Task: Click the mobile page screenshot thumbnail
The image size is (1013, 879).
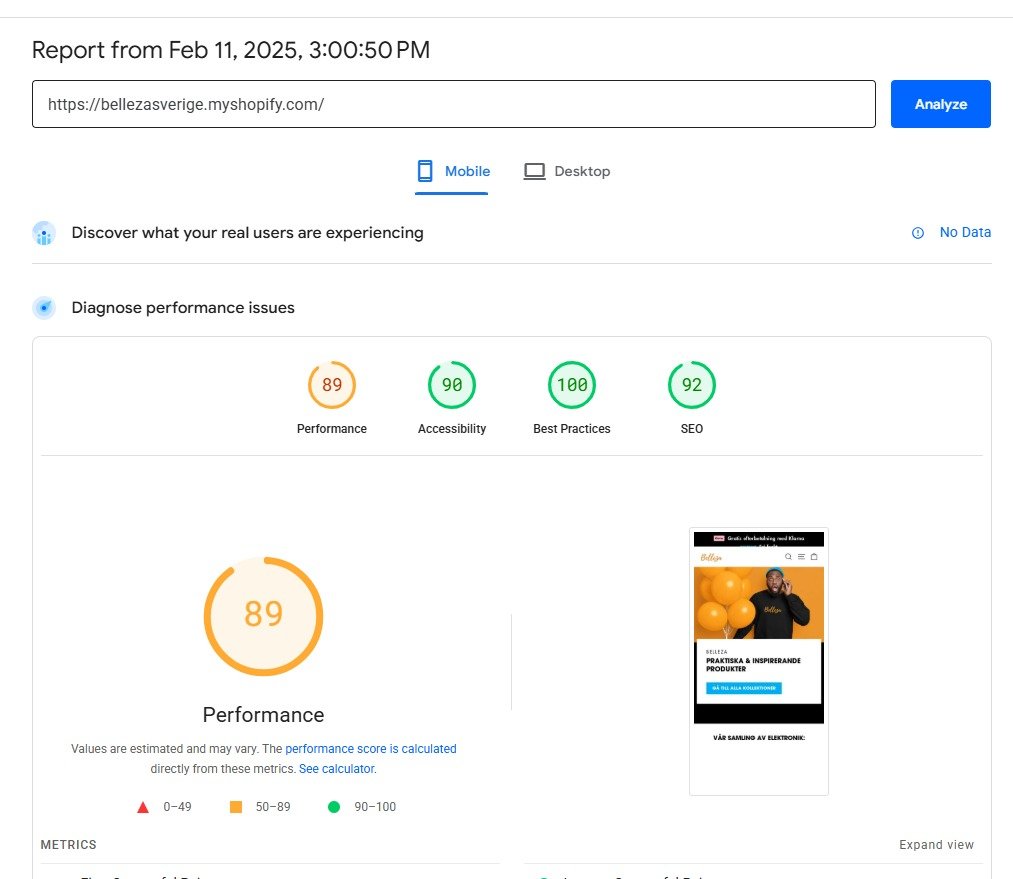Action: pos(758,660)
